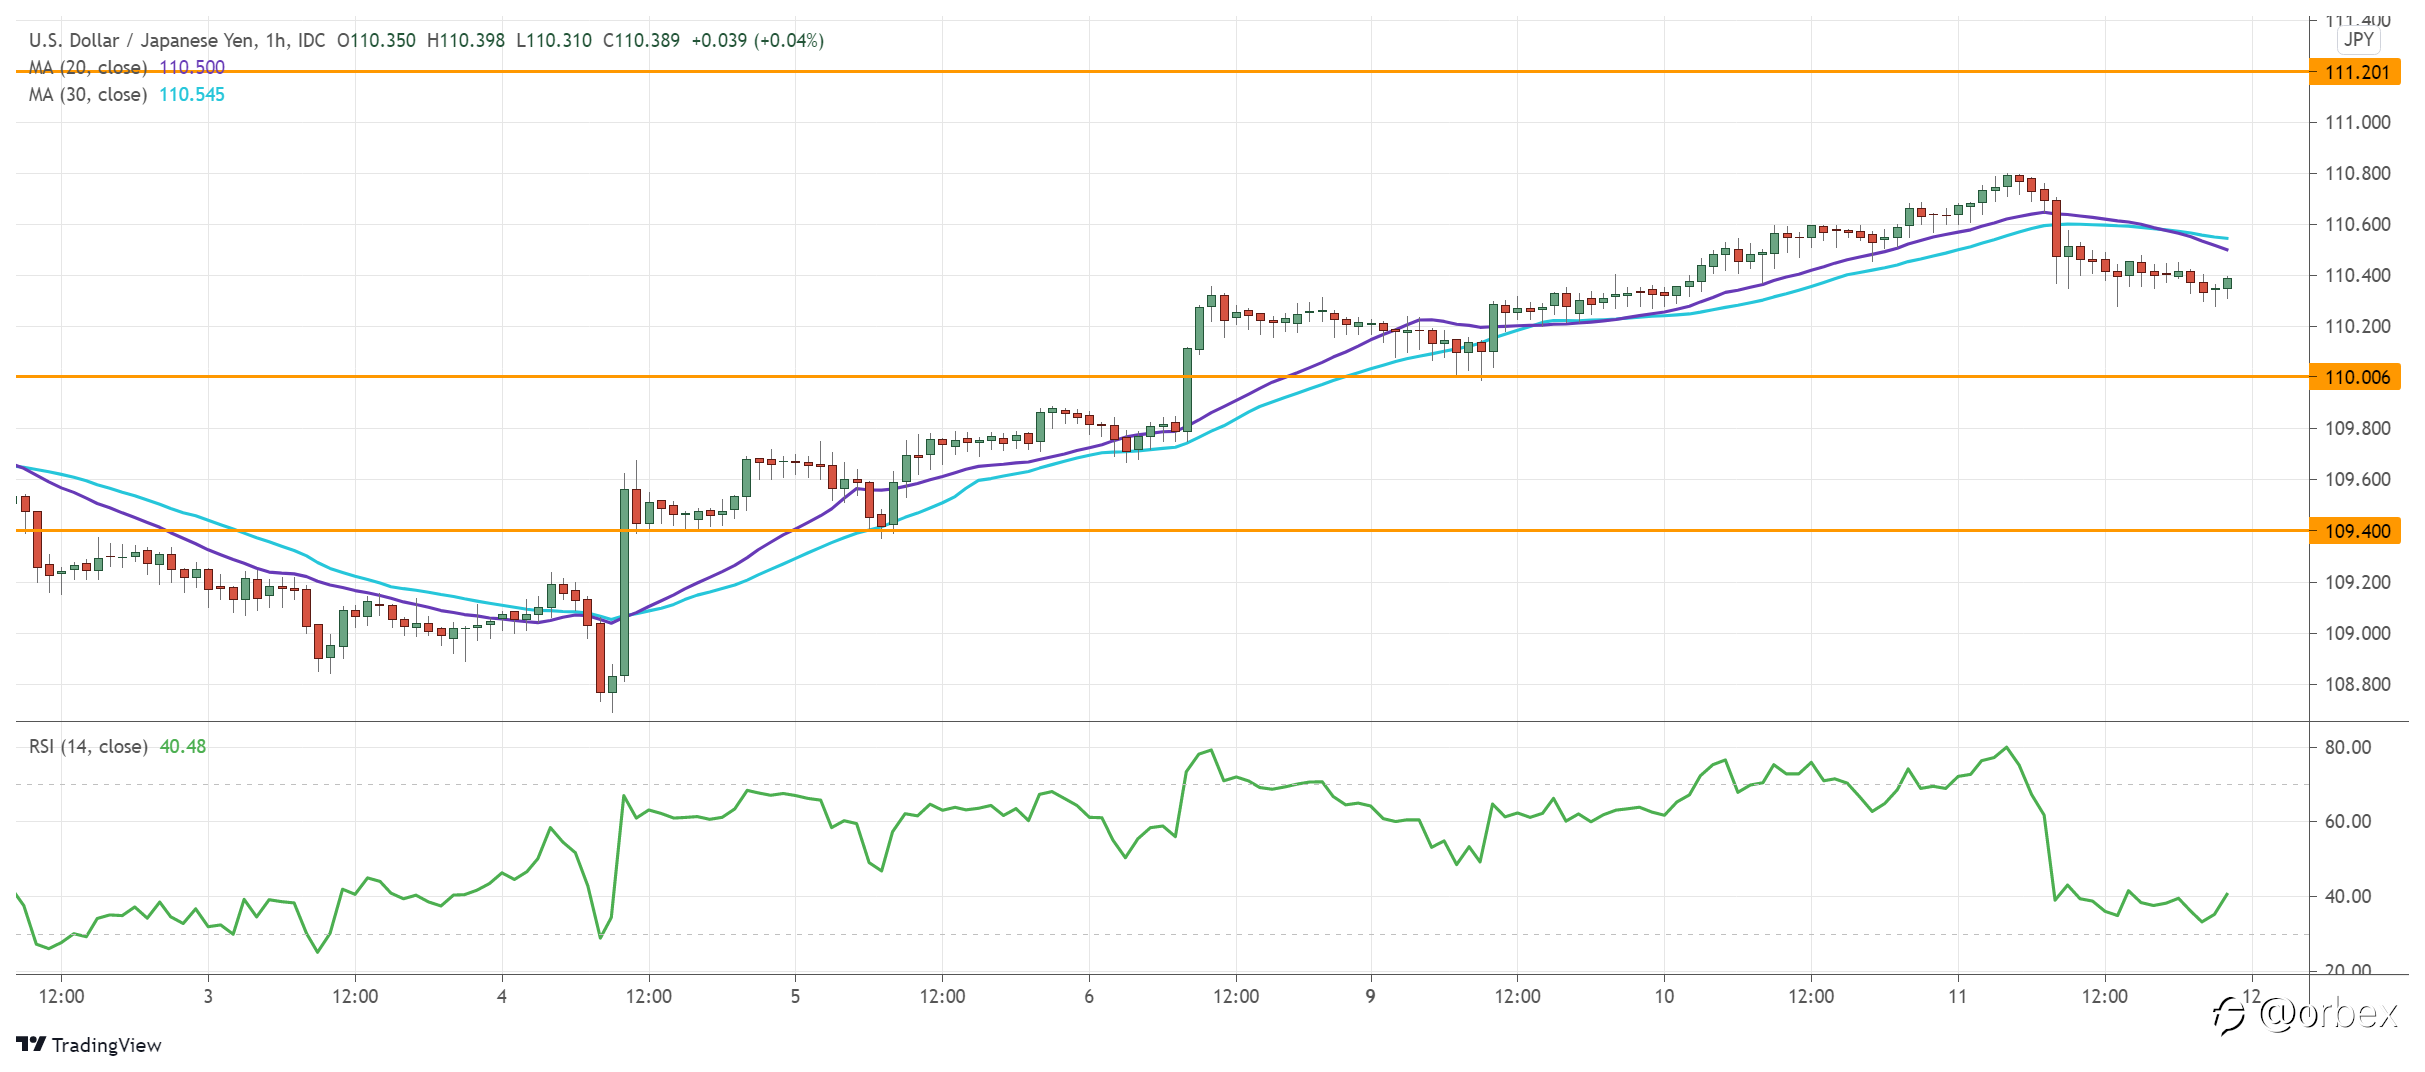Click the 80.00 RSI scale label
2425x1072 pixels.
[x=2348, y=747]
